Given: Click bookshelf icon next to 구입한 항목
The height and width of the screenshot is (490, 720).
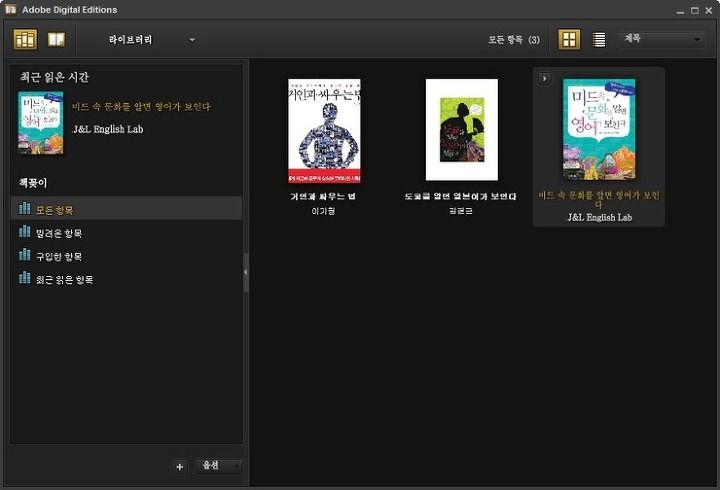Looking at the screenshot, I should pyautogui.click(x=24, y=254).
